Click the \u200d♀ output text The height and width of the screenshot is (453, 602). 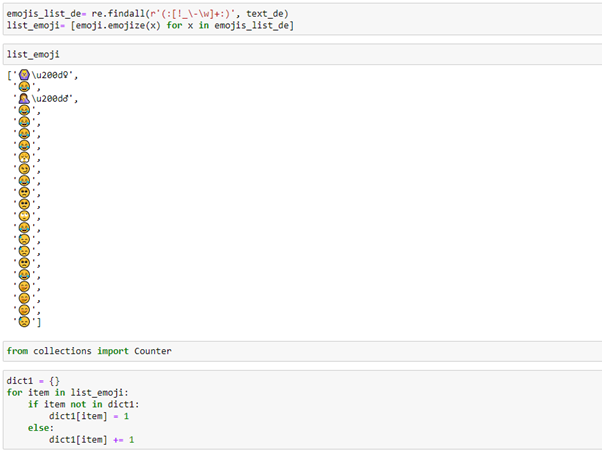click(x=52, y=75)
